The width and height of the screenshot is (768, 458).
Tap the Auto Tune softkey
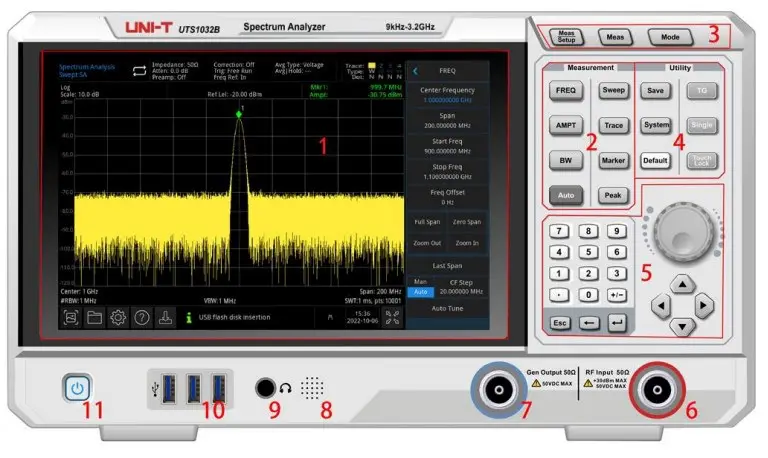point(447,309)
